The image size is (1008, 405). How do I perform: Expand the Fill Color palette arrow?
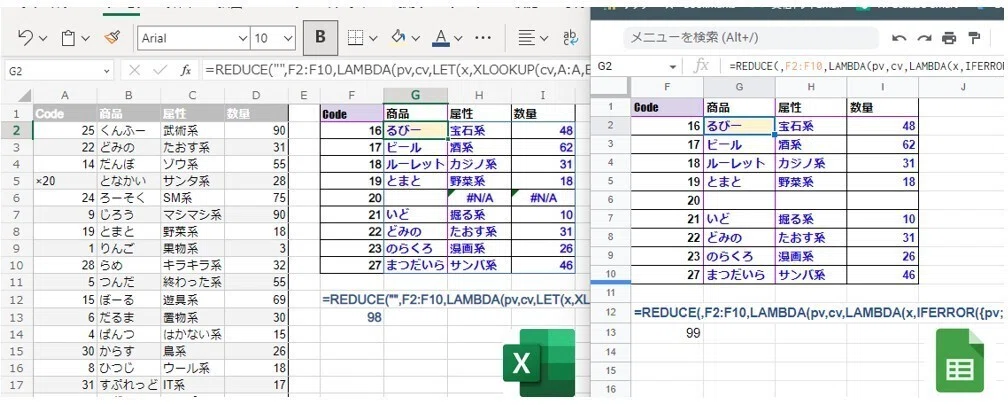click(415, 39)
